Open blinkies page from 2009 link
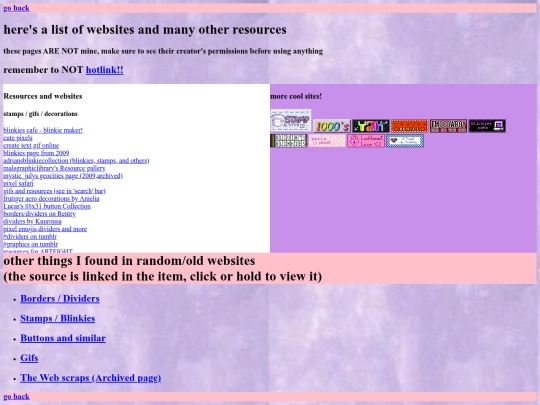 click(x=36, y=153)
